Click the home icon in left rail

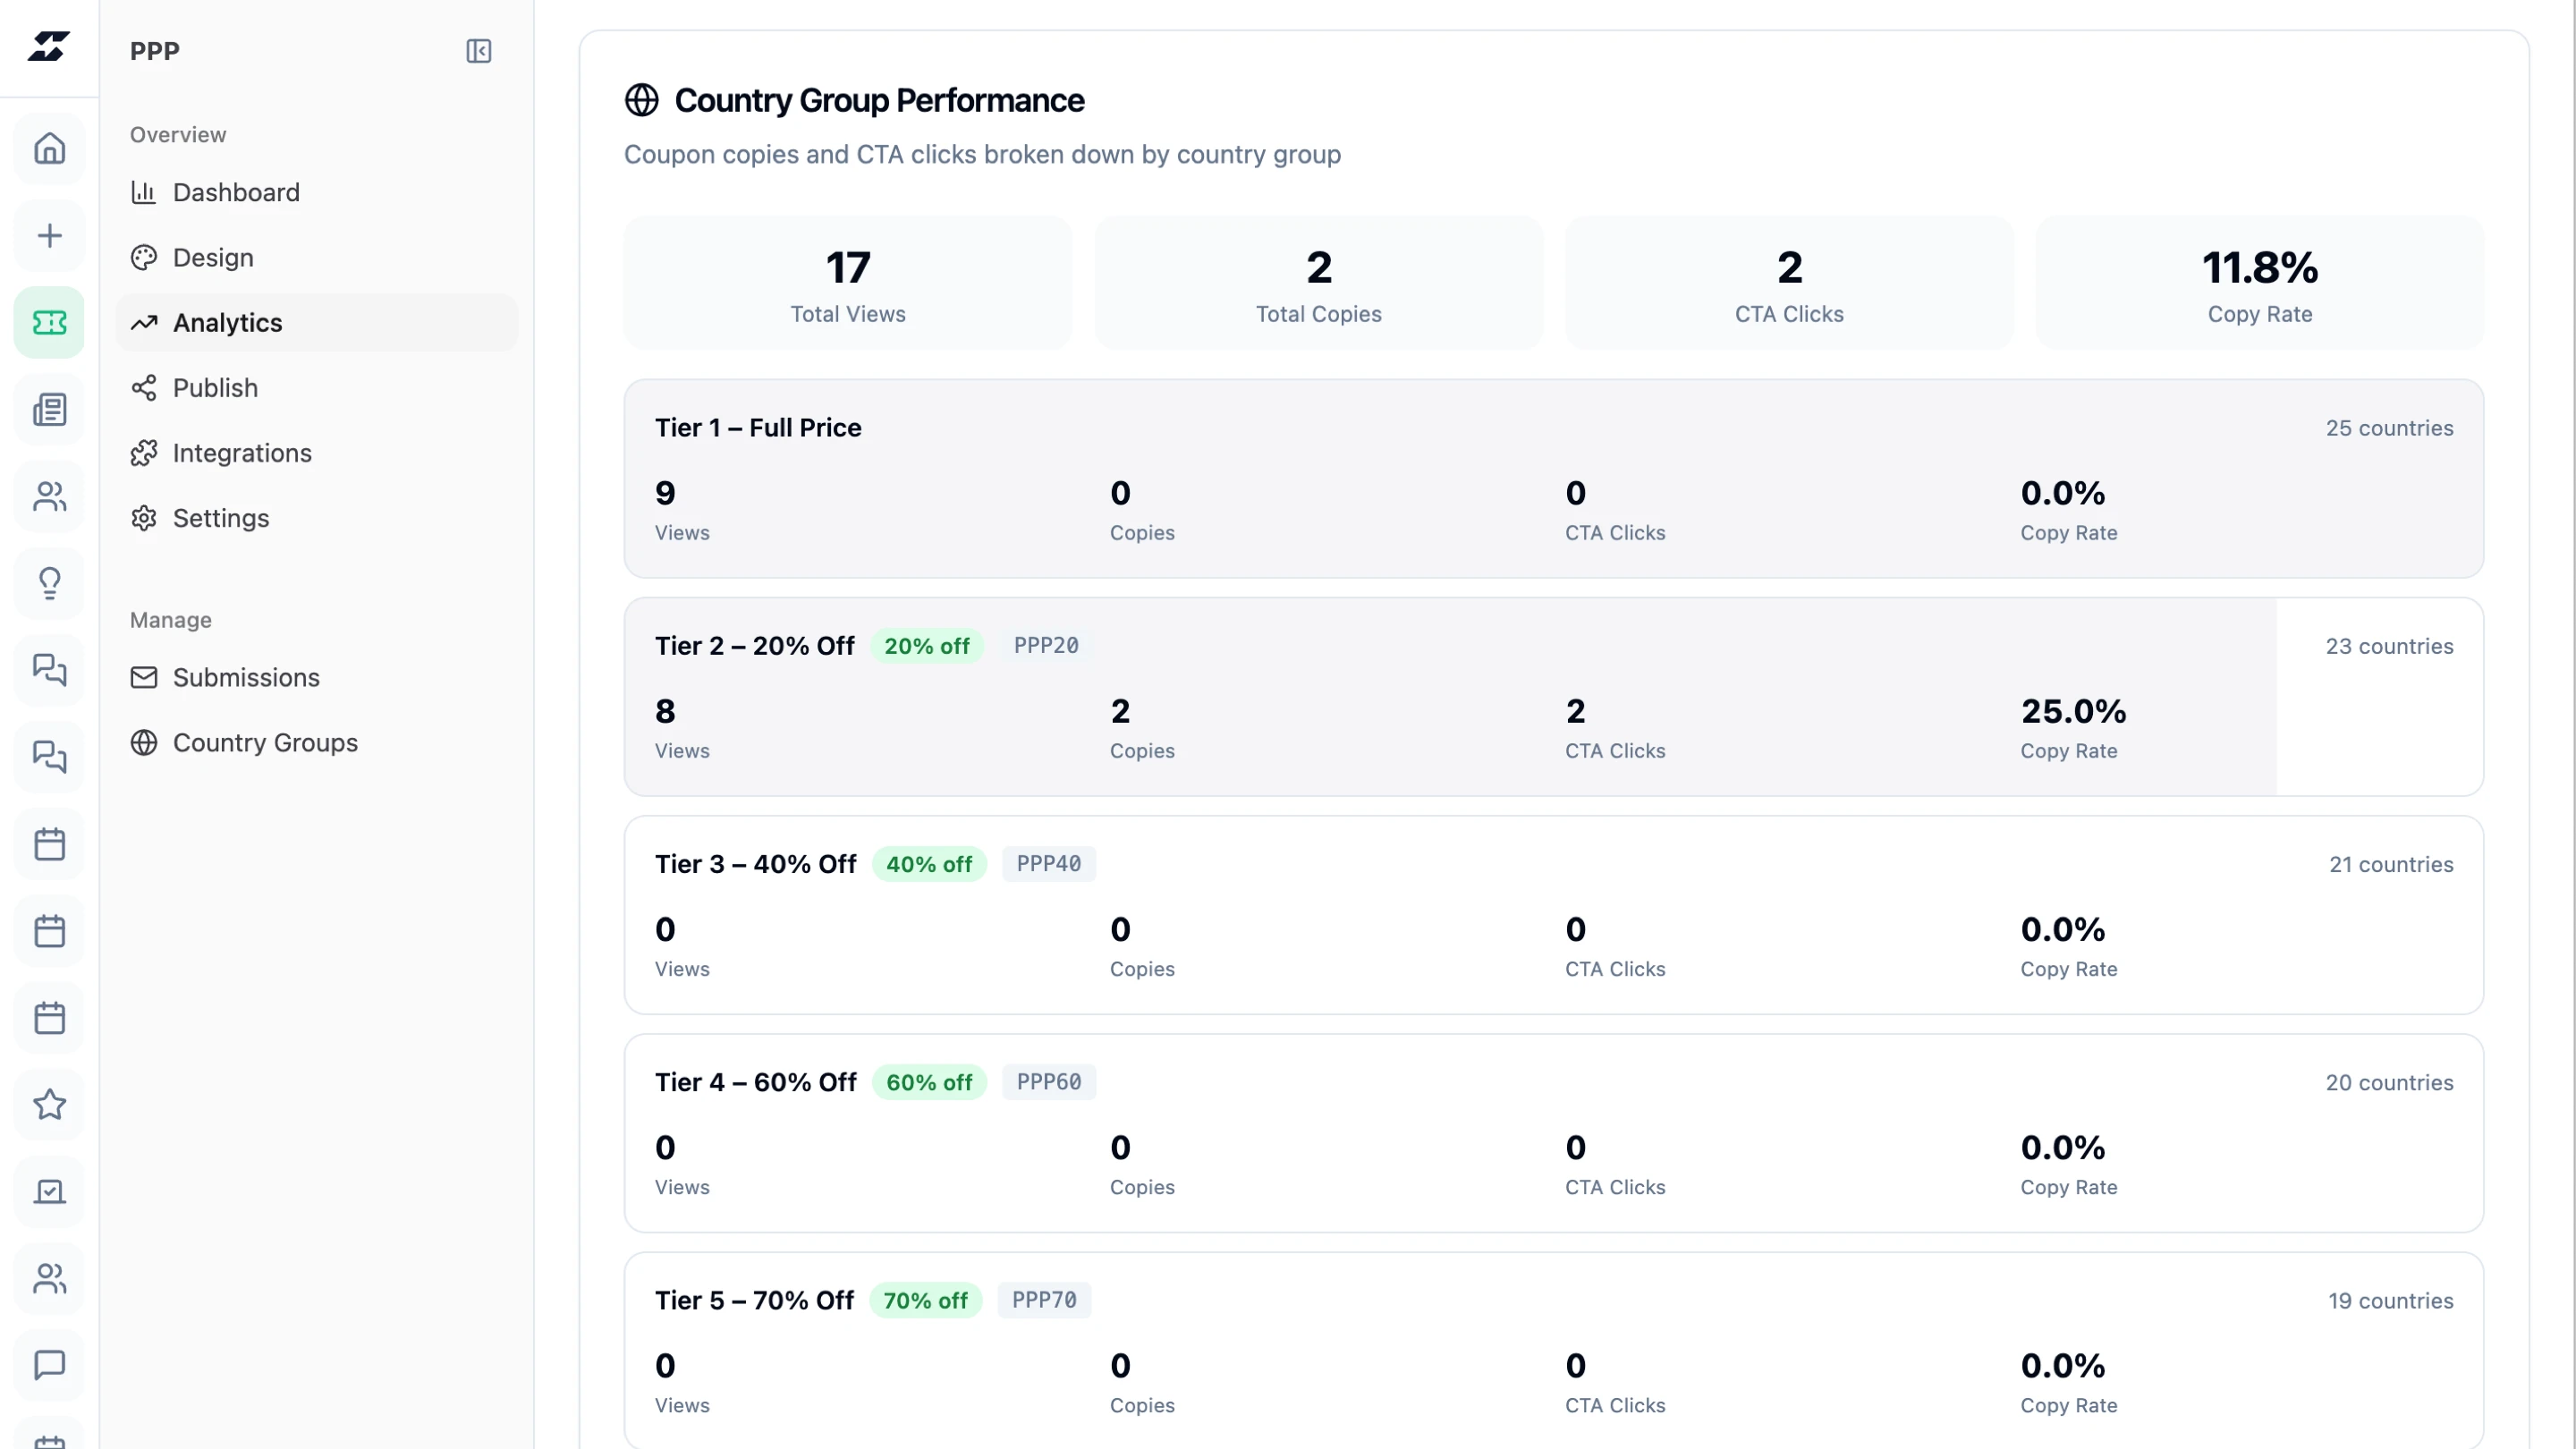[49, 149]
